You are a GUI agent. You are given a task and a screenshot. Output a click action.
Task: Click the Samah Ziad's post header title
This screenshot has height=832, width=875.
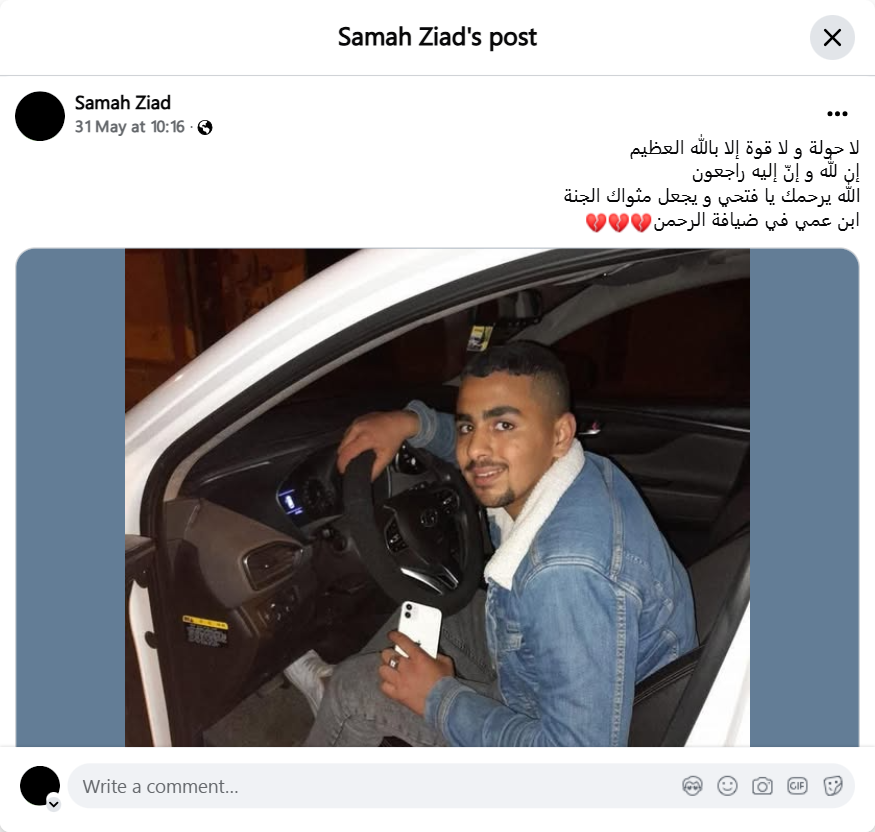click(437, 37)
